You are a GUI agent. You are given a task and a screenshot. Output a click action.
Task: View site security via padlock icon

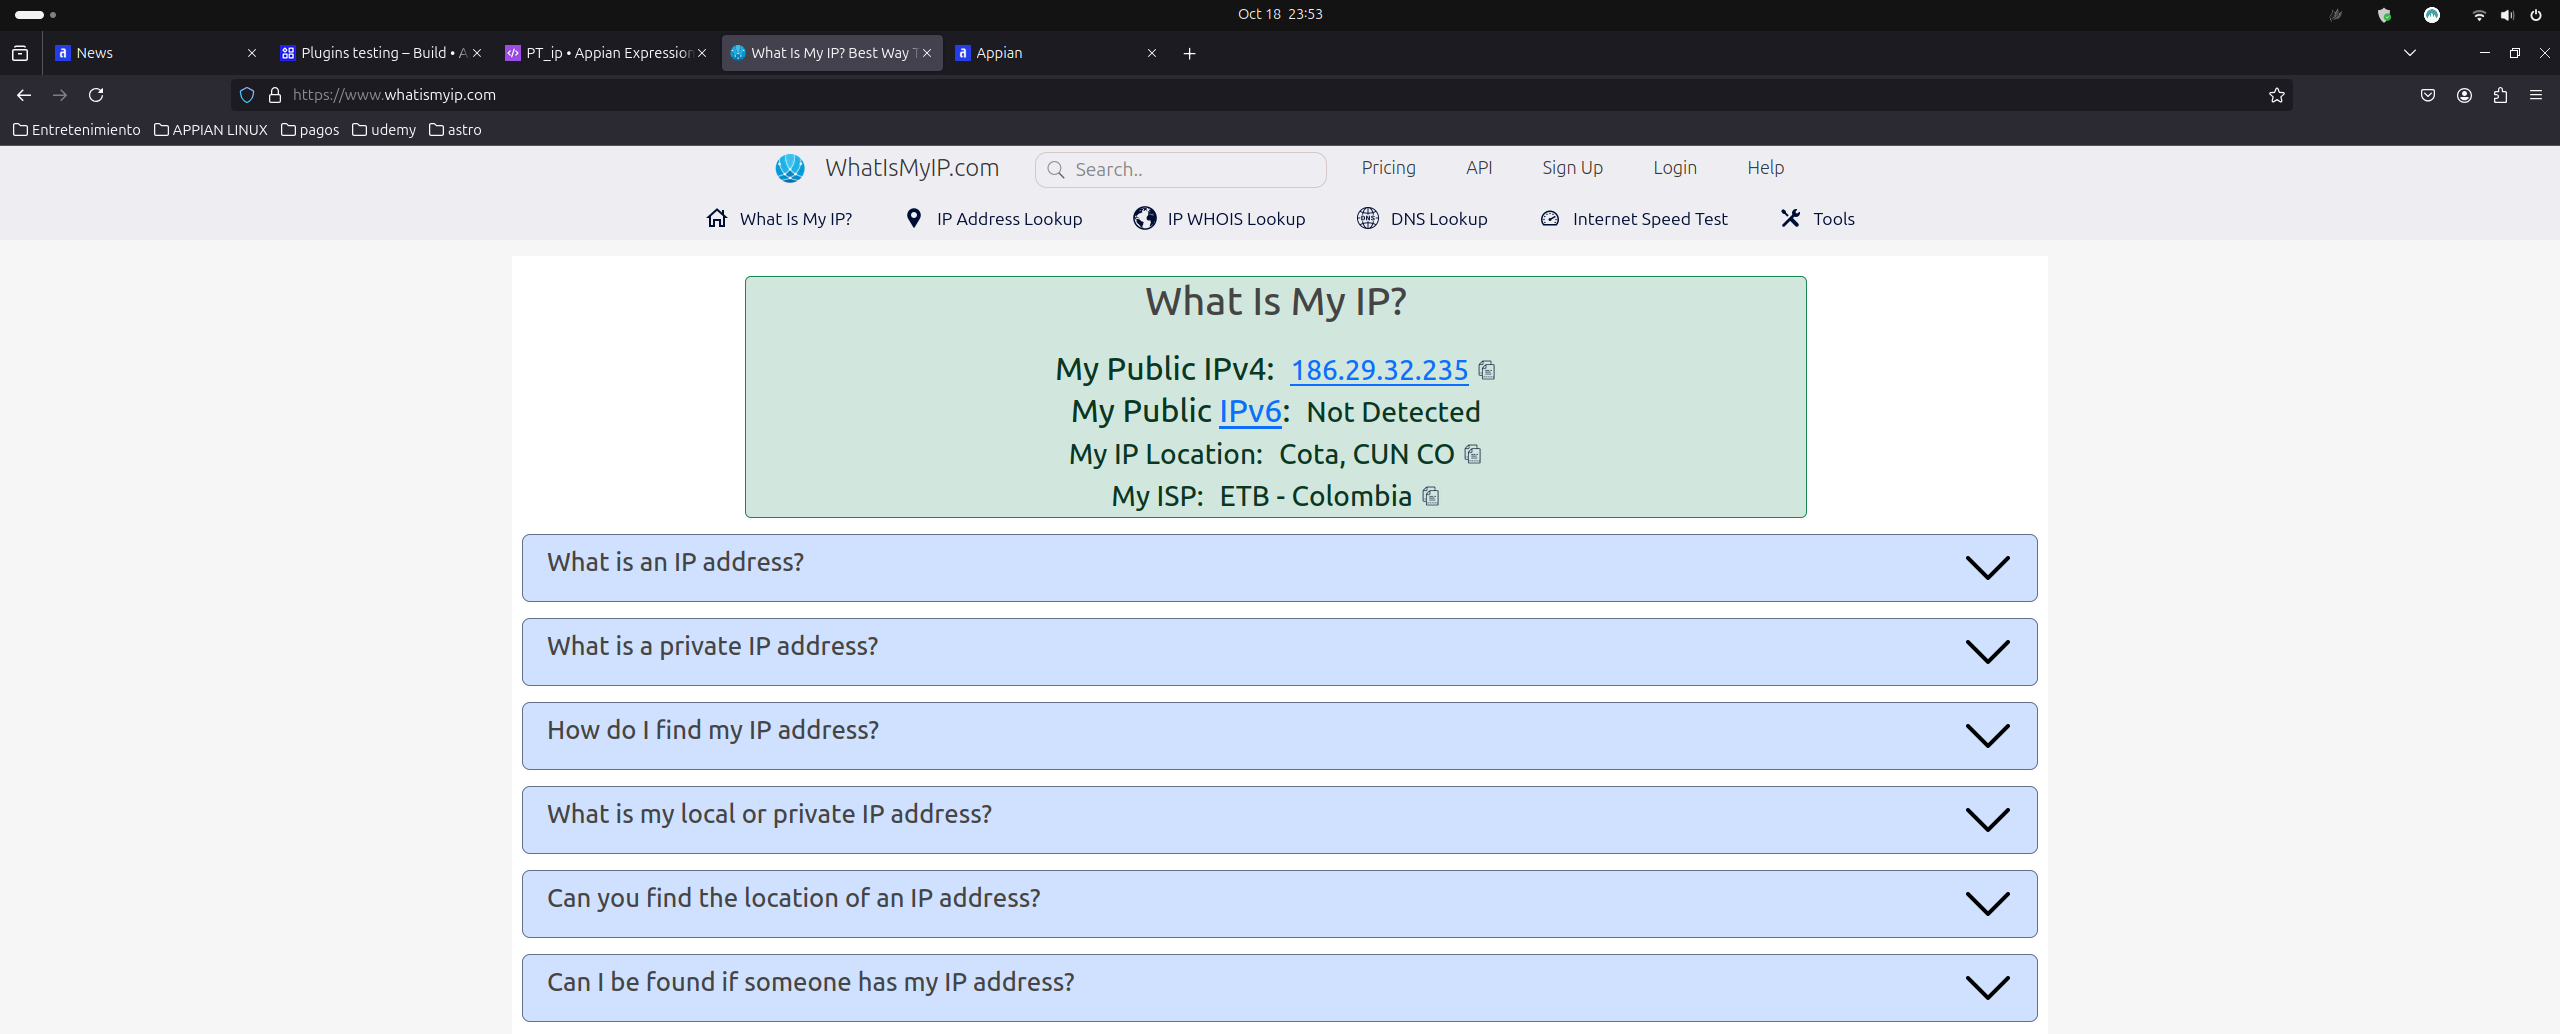pyautogui.click(x=275, y=95)
